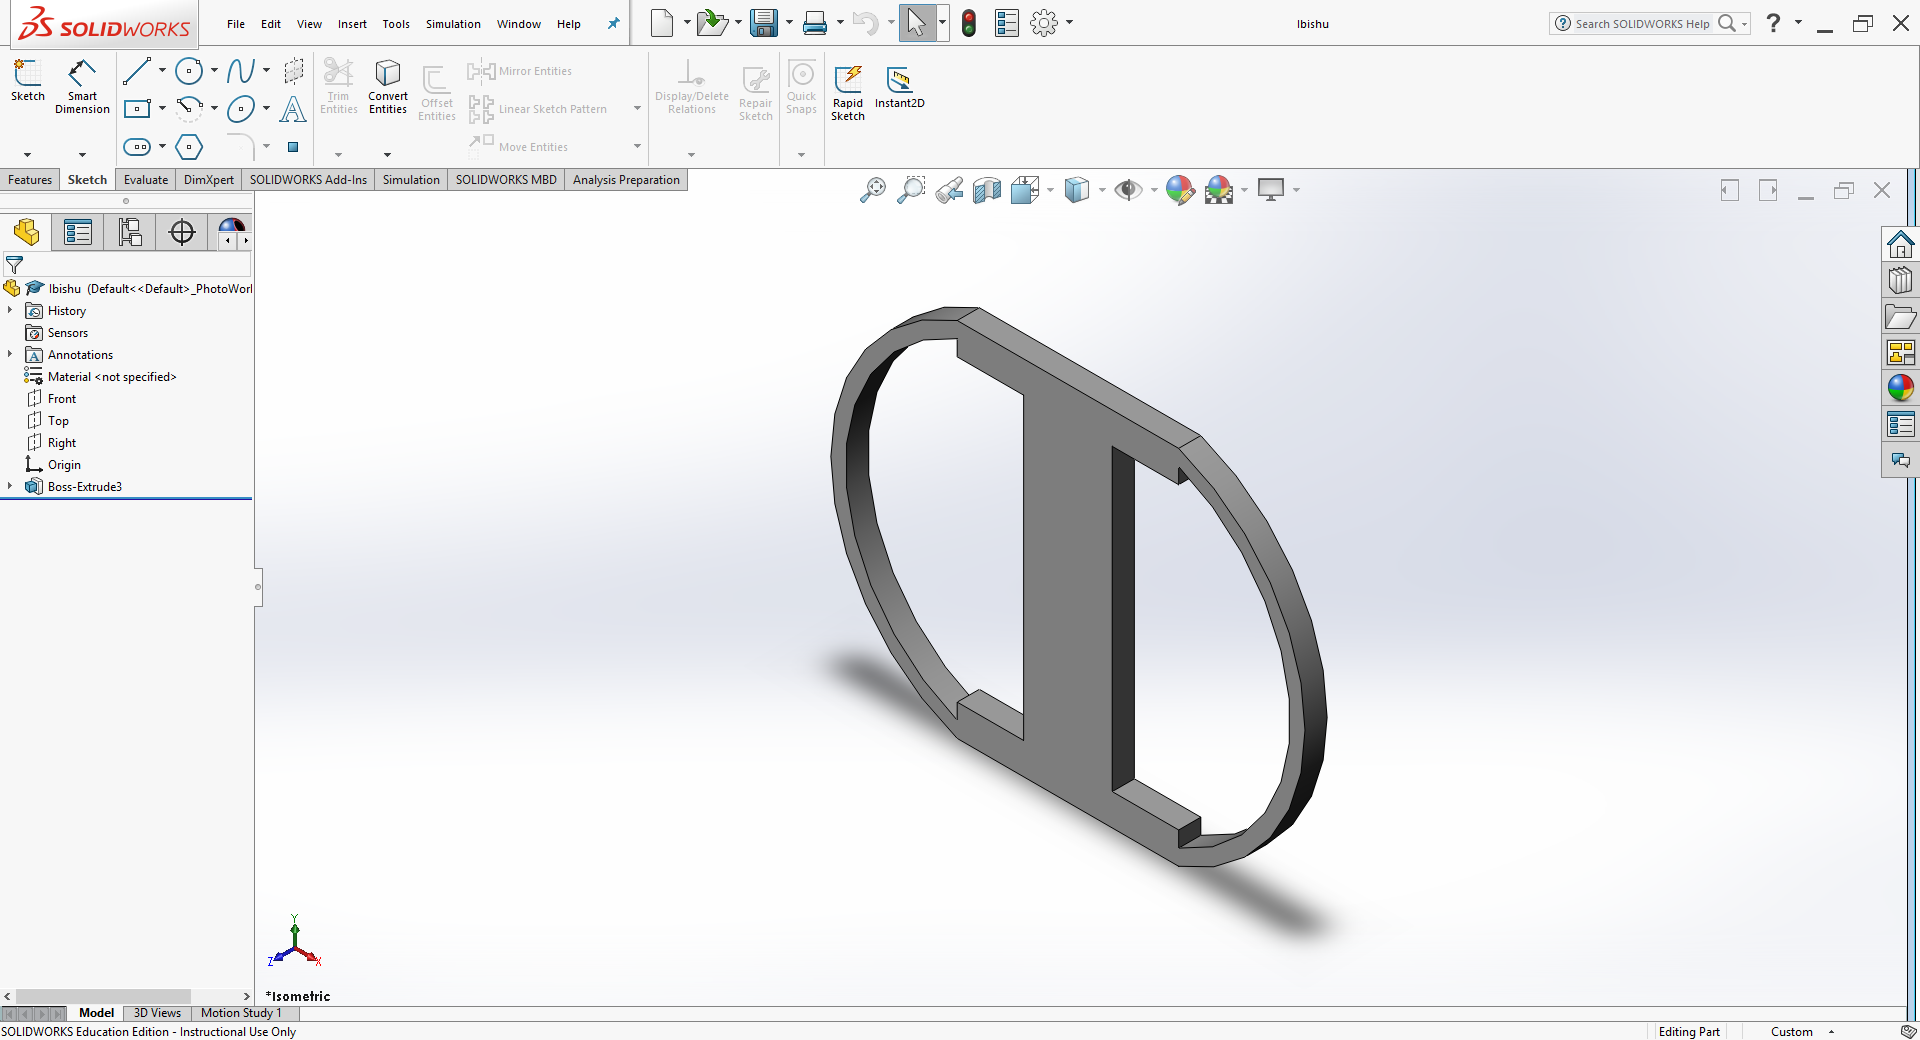Expand the History tree node
Viewport: 1920px width, 1040px height.
[x=10, y=311]
